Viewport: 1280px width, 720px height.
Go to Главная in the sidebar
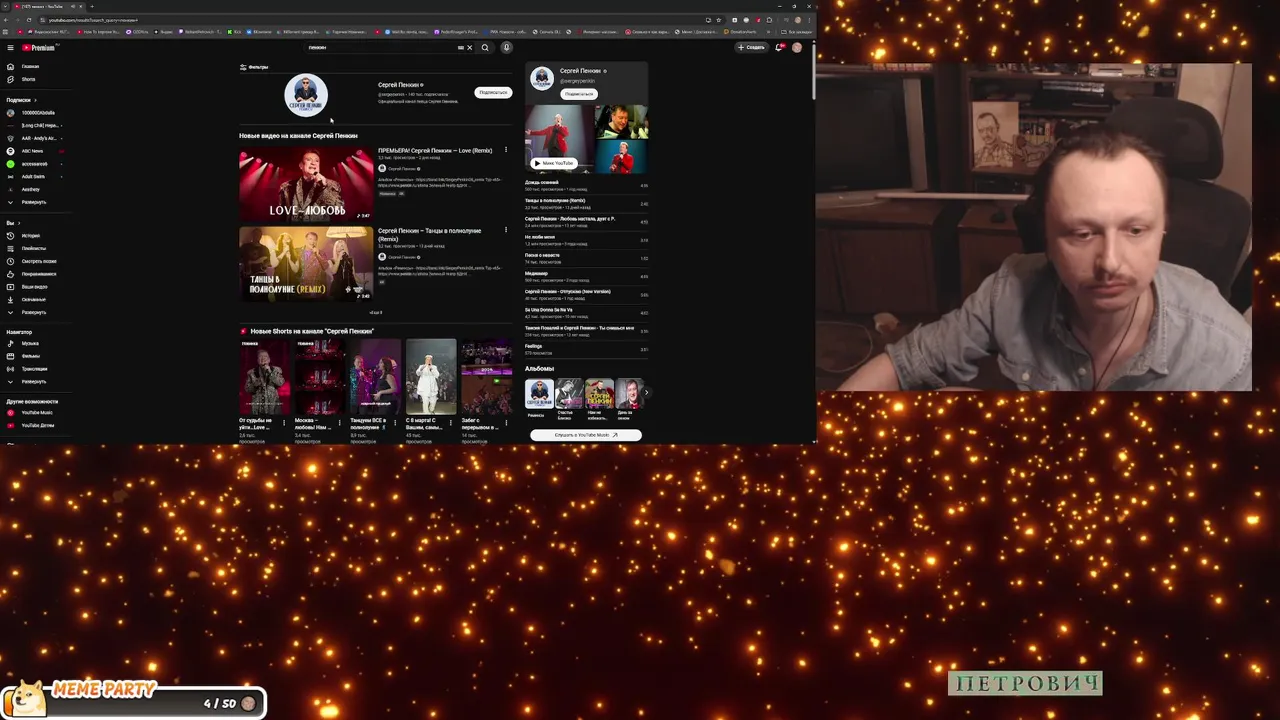pyautogui.click(x=30, y=66)
